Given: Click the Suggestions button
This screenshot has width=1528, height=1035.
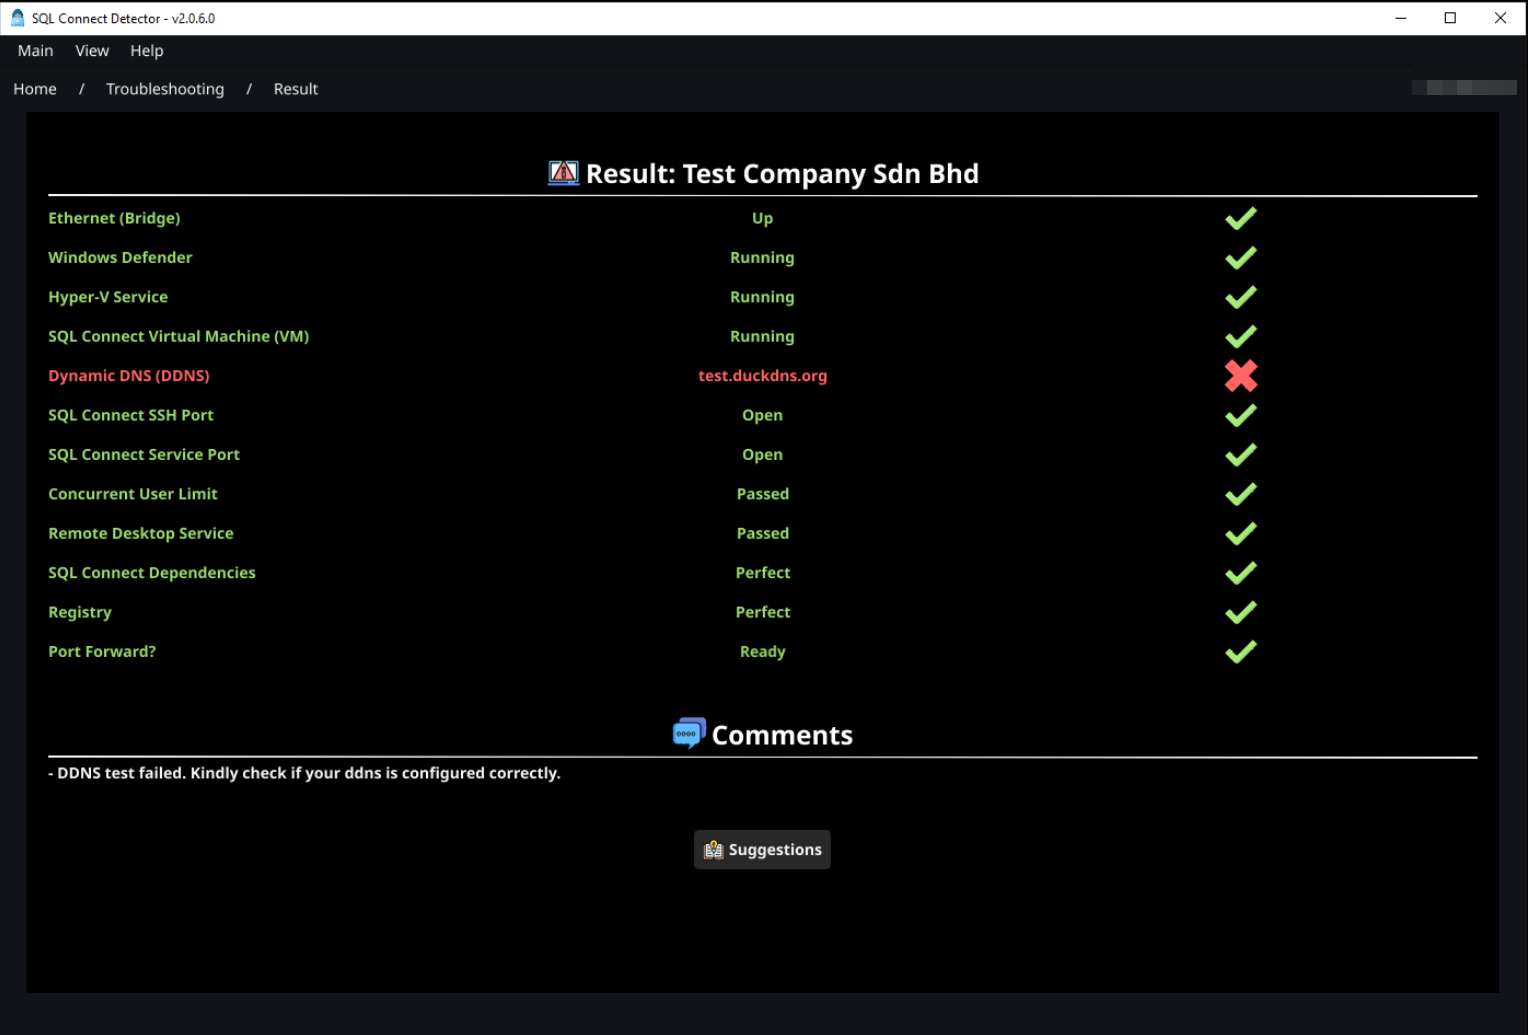Looking at the screenshot, I should [x=762, y=849].
